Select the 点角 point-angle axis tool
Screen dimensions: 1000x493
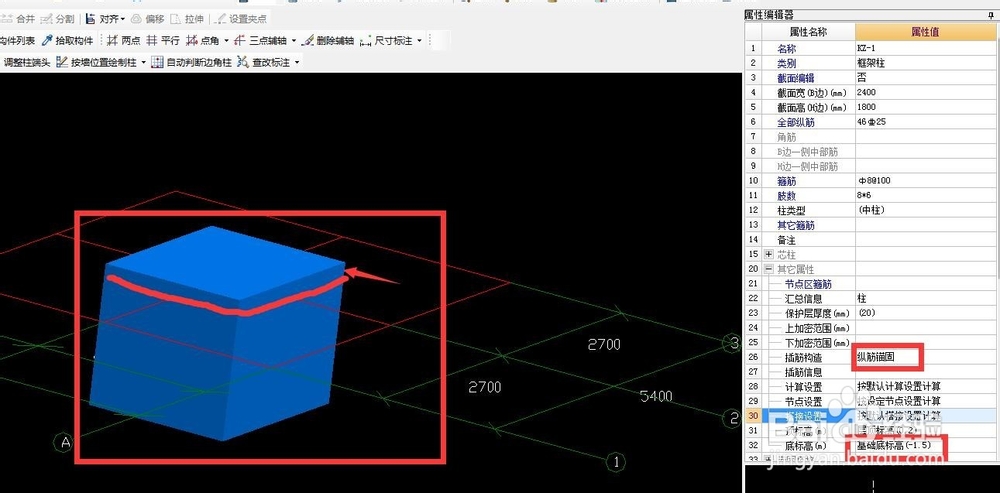[x=203, y=41]
